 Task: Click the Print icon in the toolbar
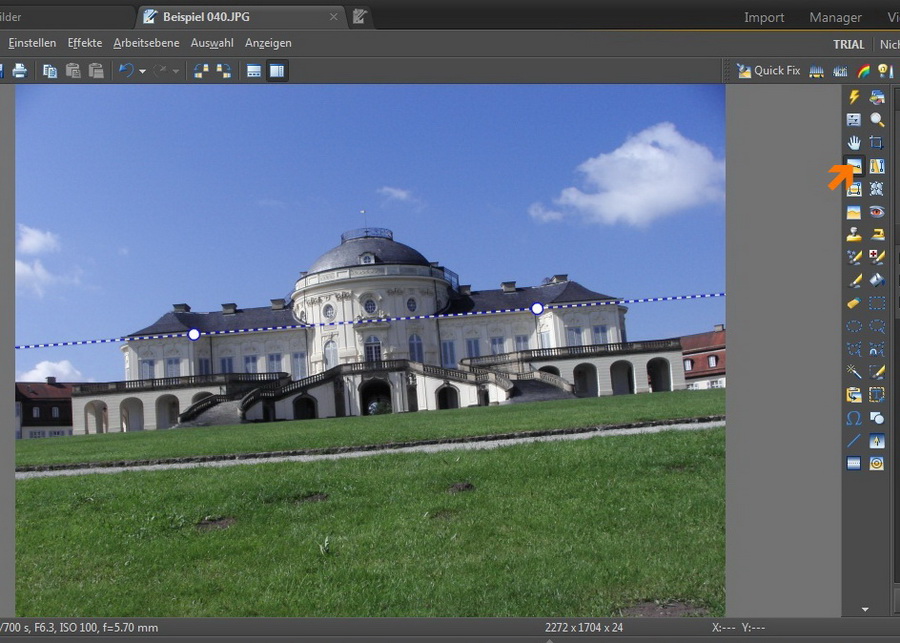[x=20, y=71]
